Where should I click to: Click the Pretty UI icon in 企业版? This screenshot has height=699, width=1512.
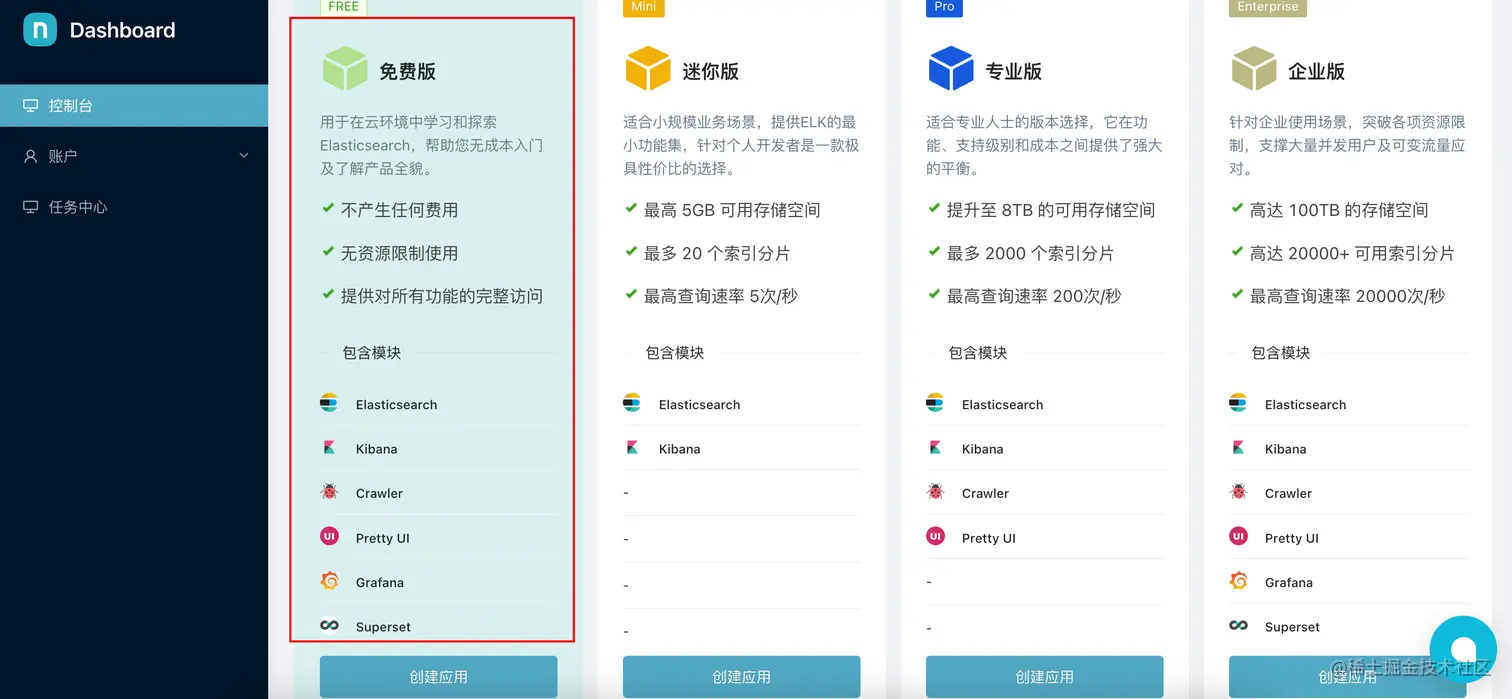(1238, 536)
